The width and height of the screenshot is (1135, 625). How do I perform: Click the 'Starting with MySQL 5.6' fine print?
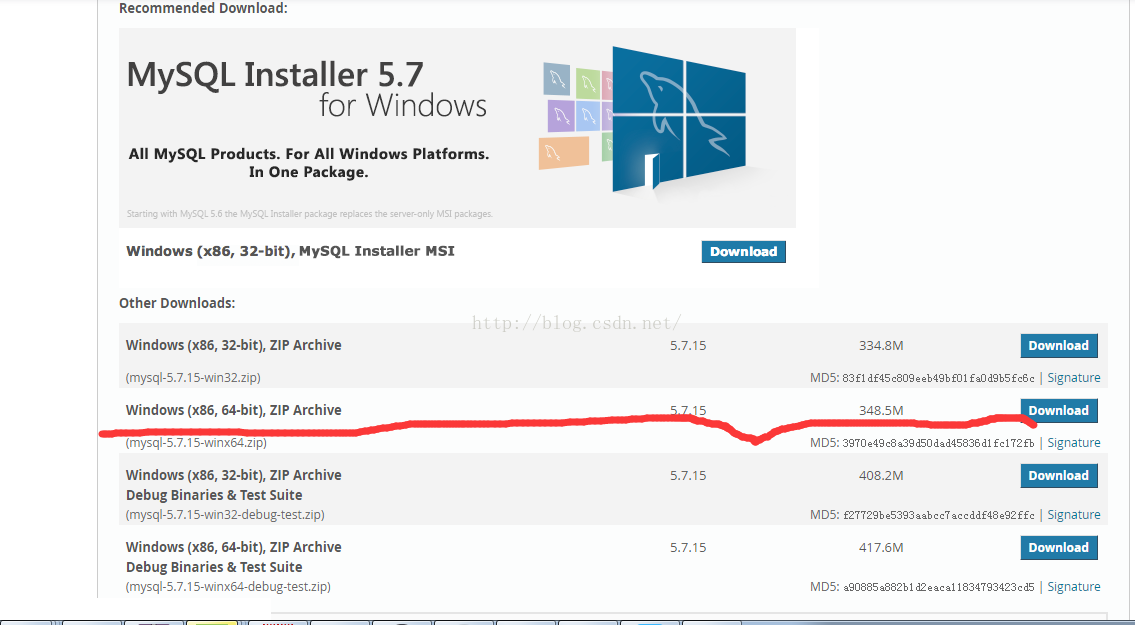coord(310,214)
